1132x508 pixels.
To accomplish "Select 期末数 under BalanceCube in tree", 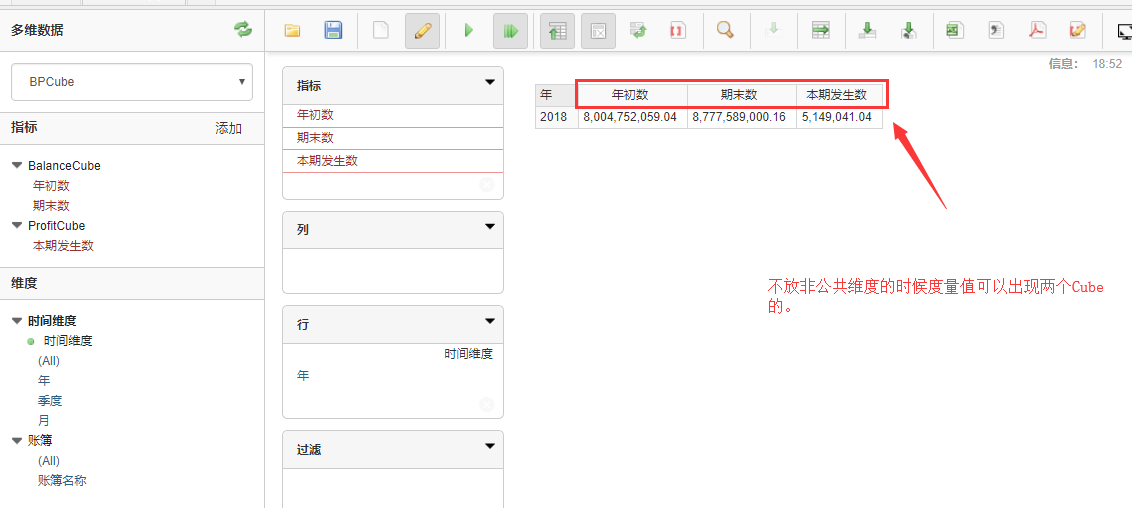I will pos(51,206).
